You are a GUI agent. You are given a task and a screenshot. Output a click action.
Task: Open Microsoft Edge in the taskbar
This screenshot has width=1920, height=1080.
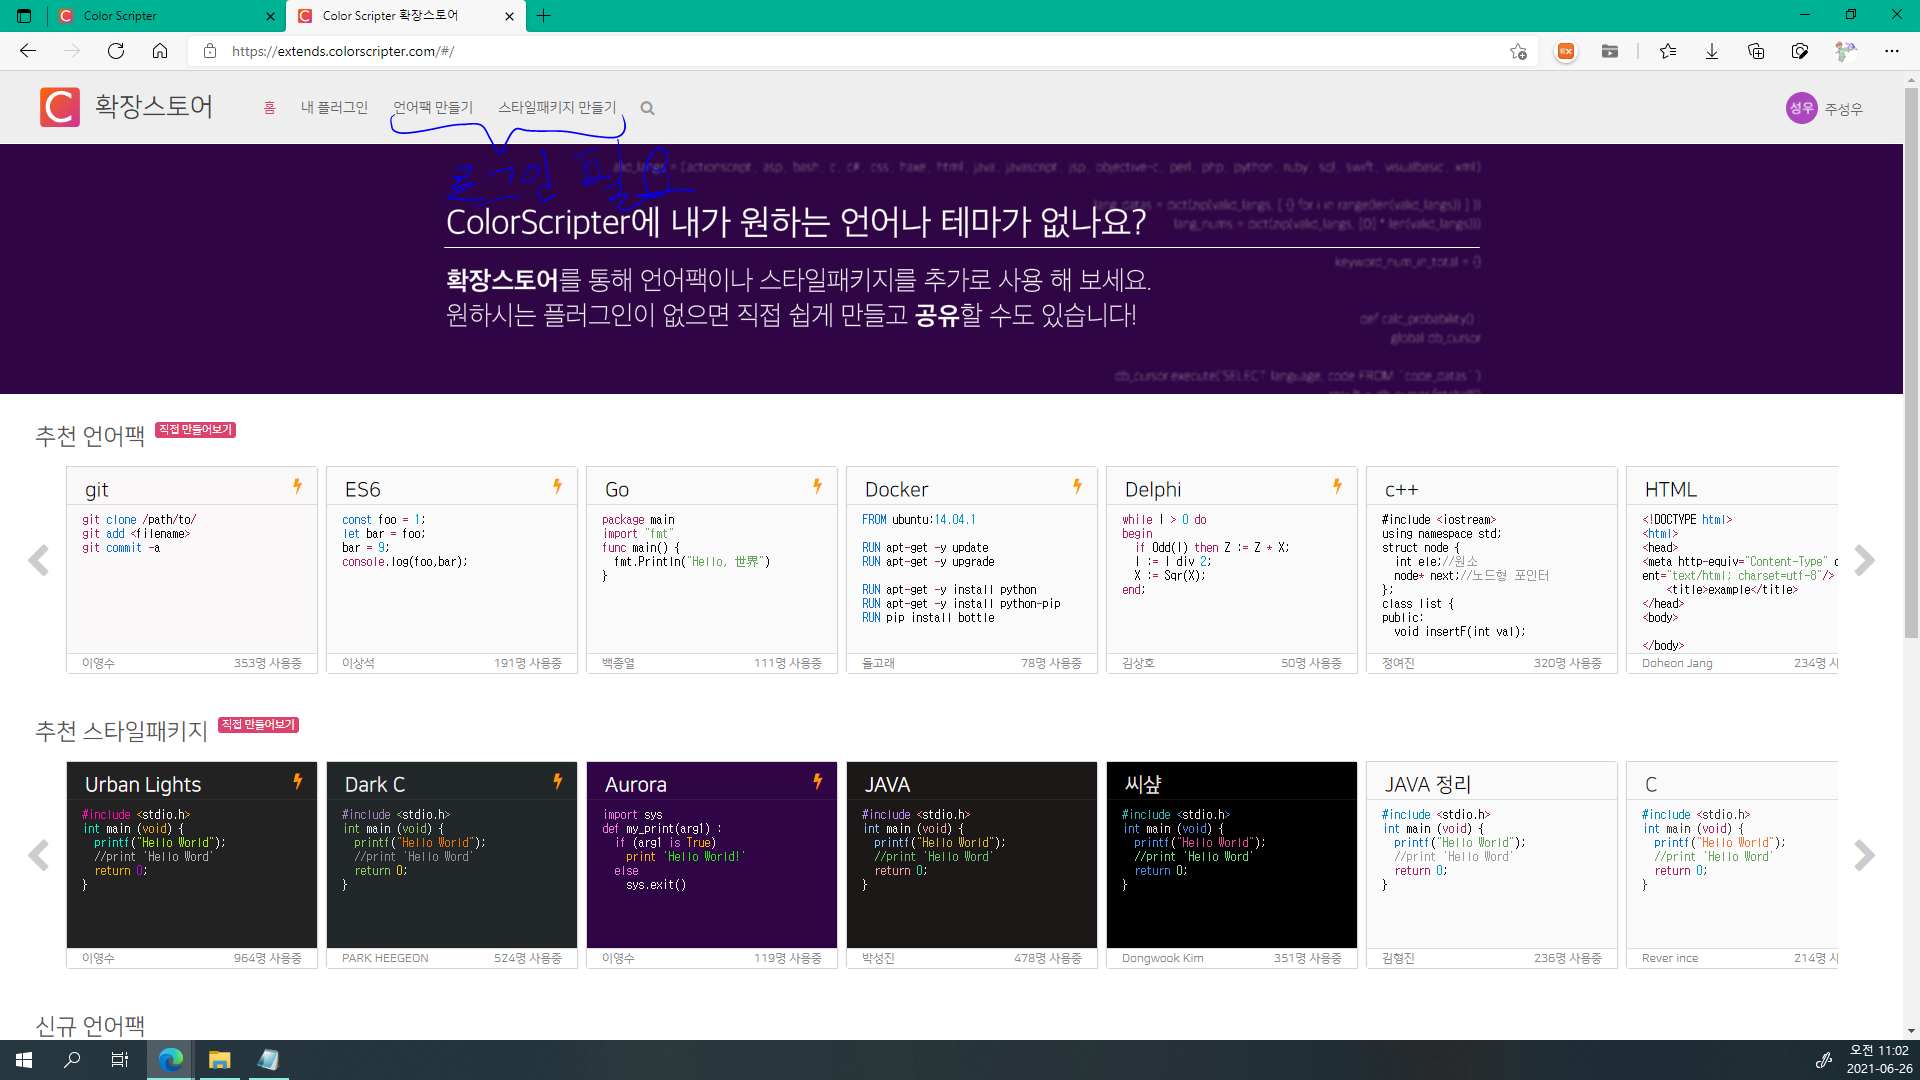[x=171, y=1060]
